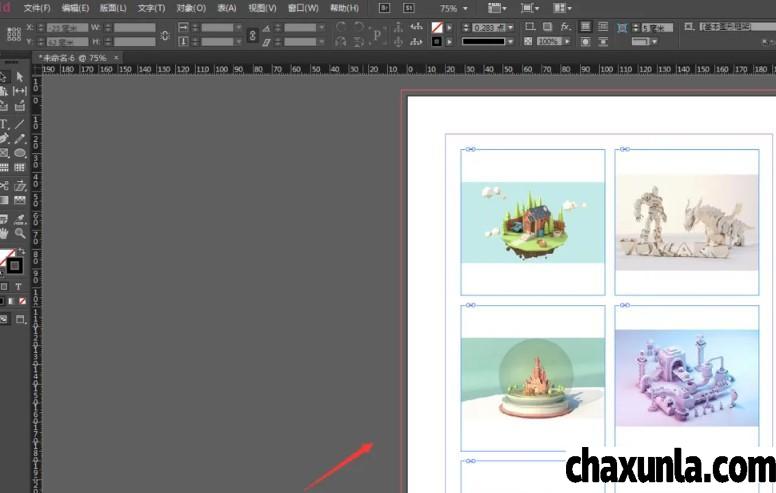This screenshot has width=776, height=493.
Task: Select the Pen tool
Action: coord(3,139)
